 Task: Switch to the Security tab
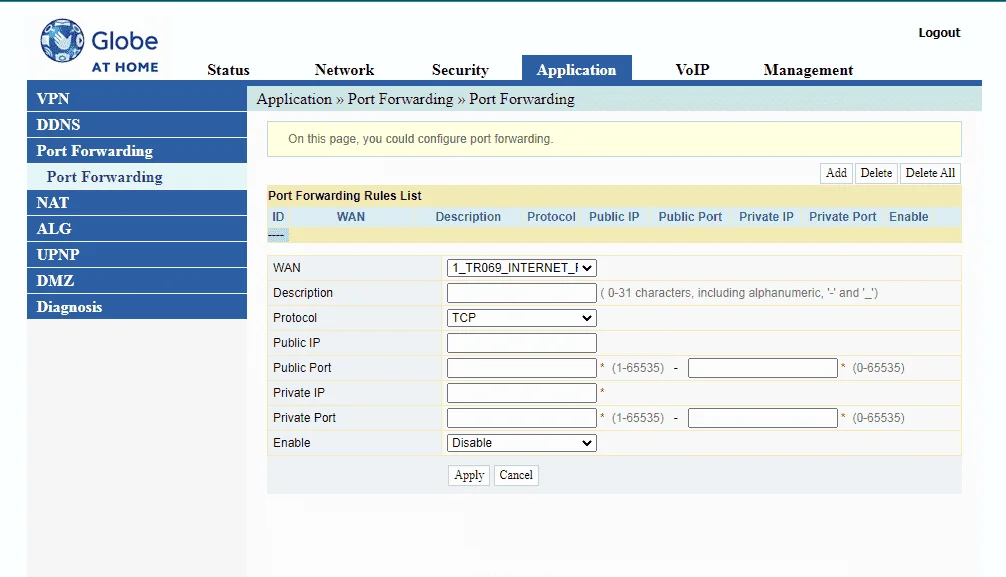point(460,70)
